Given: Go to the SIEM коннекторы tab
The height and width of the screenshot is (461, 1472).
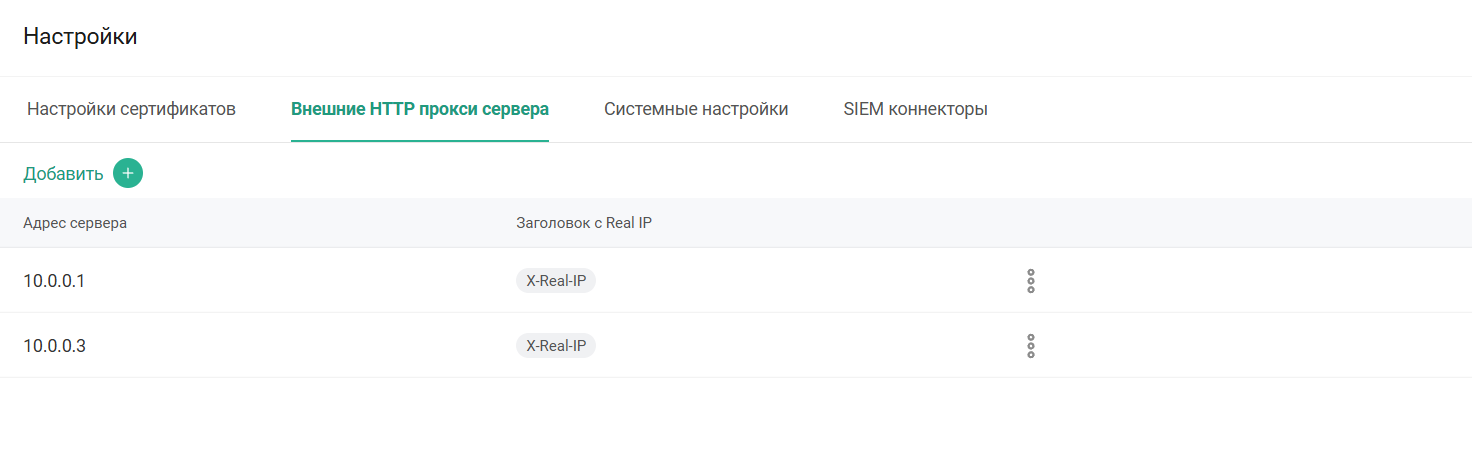Looking at the screenshot, I should pos(915,109).
